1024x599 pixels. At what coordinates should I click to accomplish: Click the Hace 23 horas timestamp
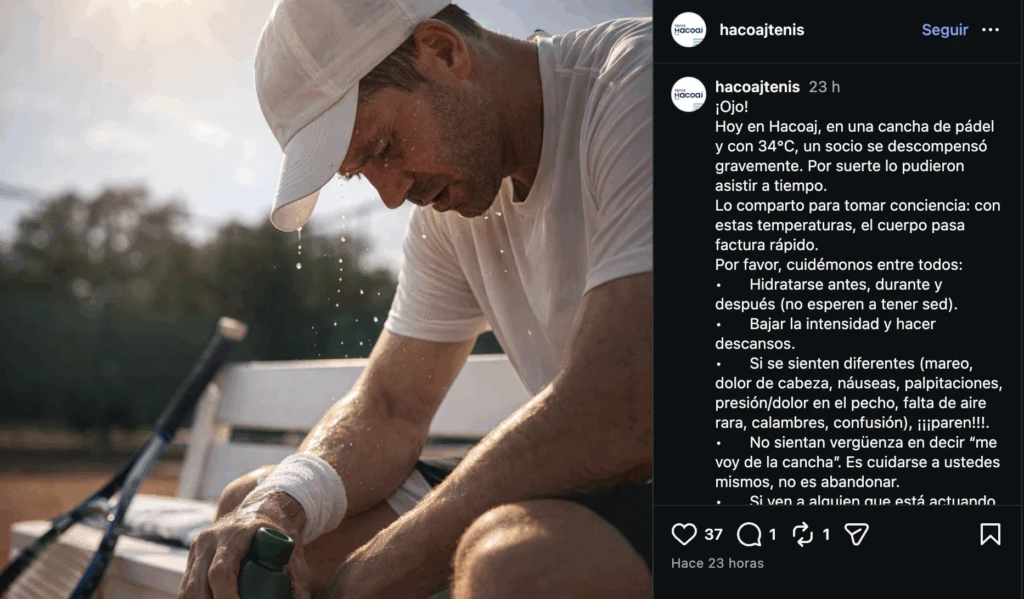click(717, 563)
